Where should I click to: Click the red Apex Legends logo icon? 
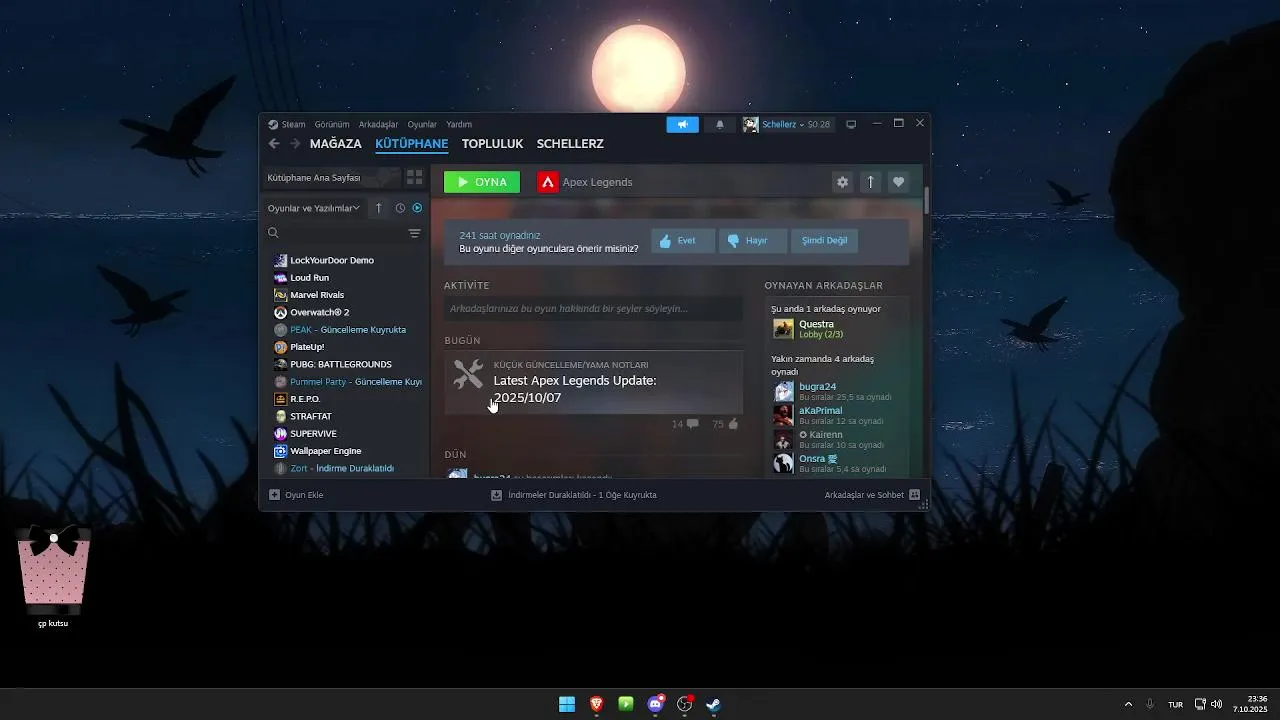point(548,182)
